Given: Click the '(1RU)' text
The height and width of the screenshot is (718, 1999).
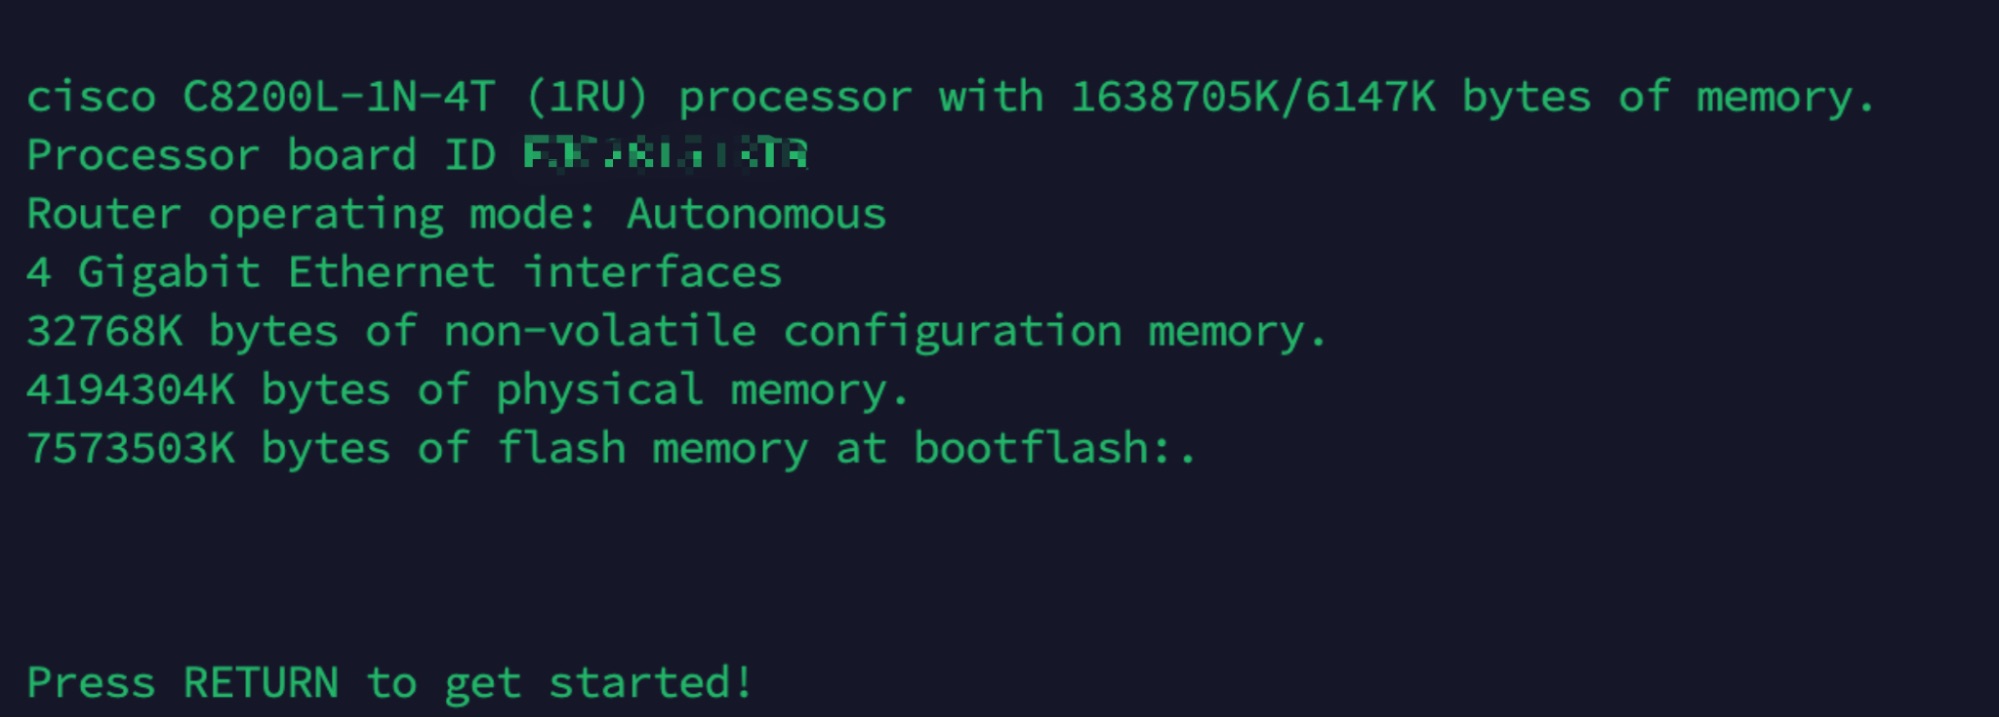Looking at the screenshot, I should click(x=587, y=98).
